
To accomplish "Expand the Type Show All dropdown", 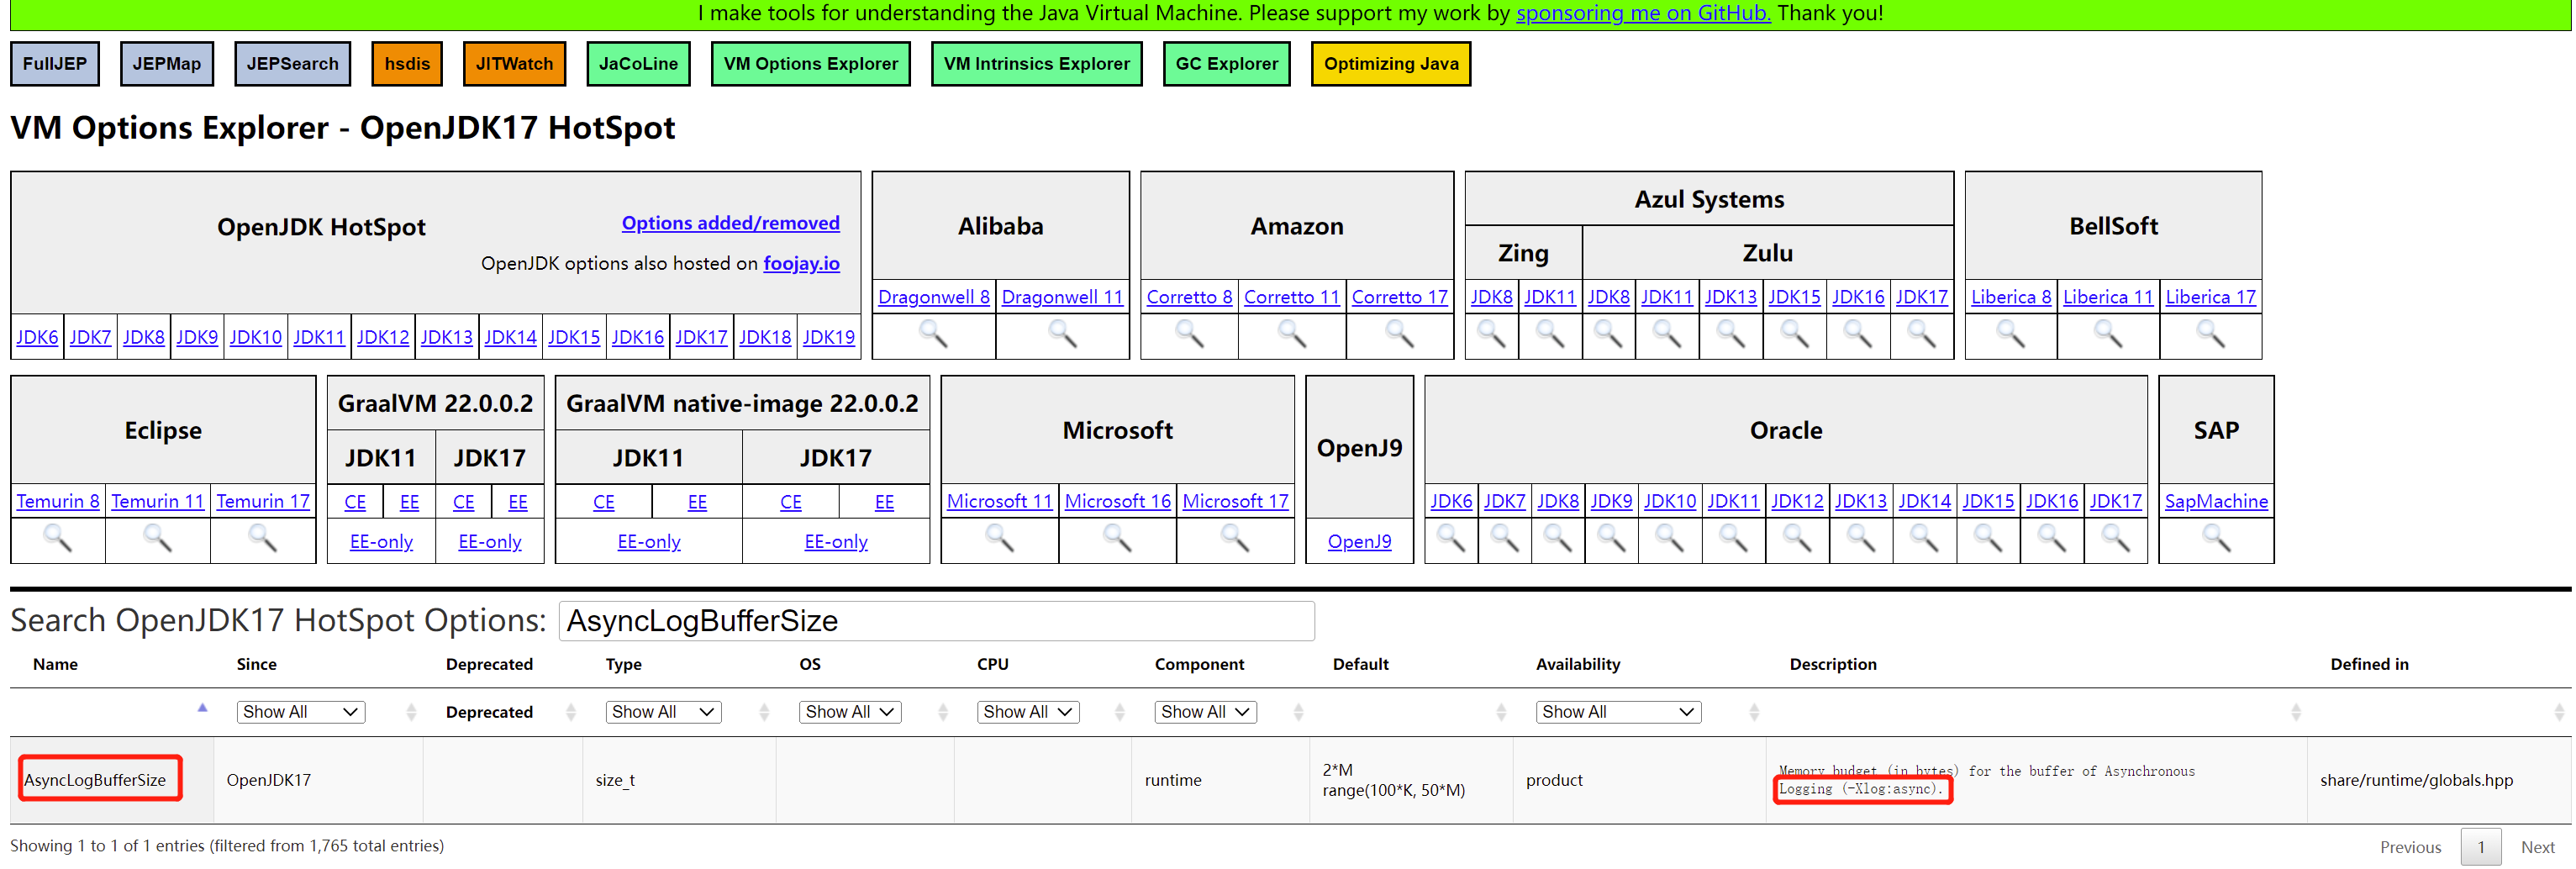I will pyautogui.click(x=663, y=712).
